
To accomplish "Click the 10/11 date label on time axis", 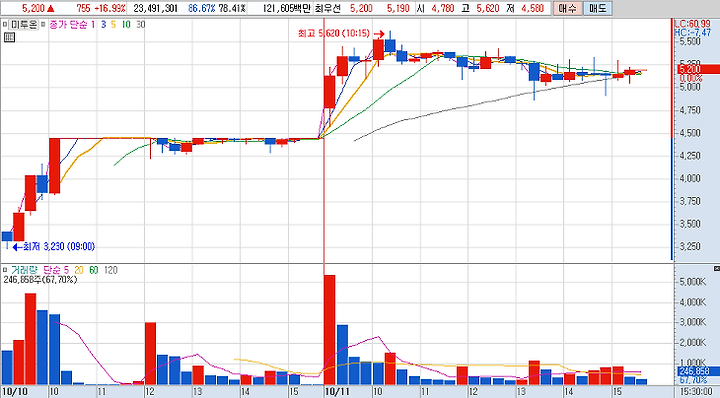I will pyautogui.click(x=337, y=392).
